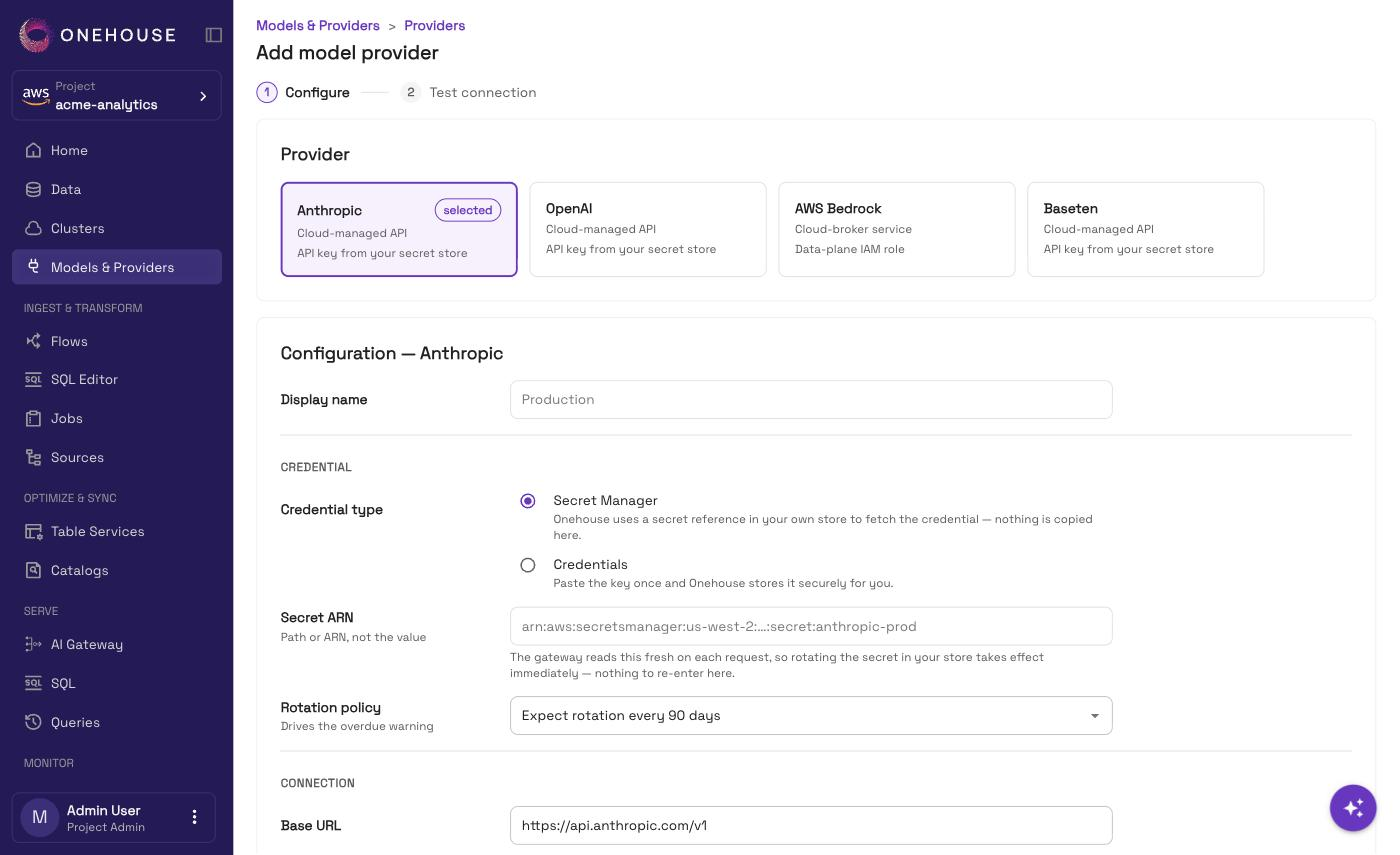Open SQL under the Serve section
The height and width of the screenshot is (855, 1400).
point(117,683)
